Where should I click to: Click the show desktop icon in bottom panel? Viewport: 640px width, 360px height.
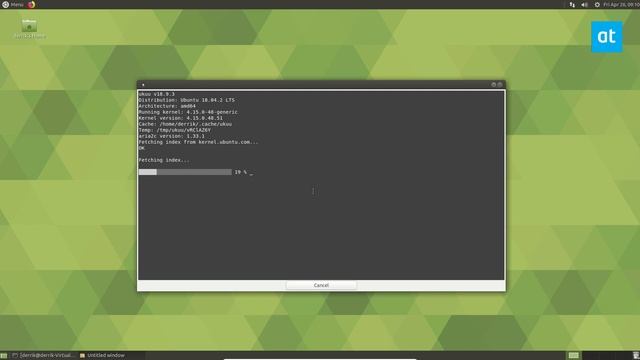pos(4,356)
